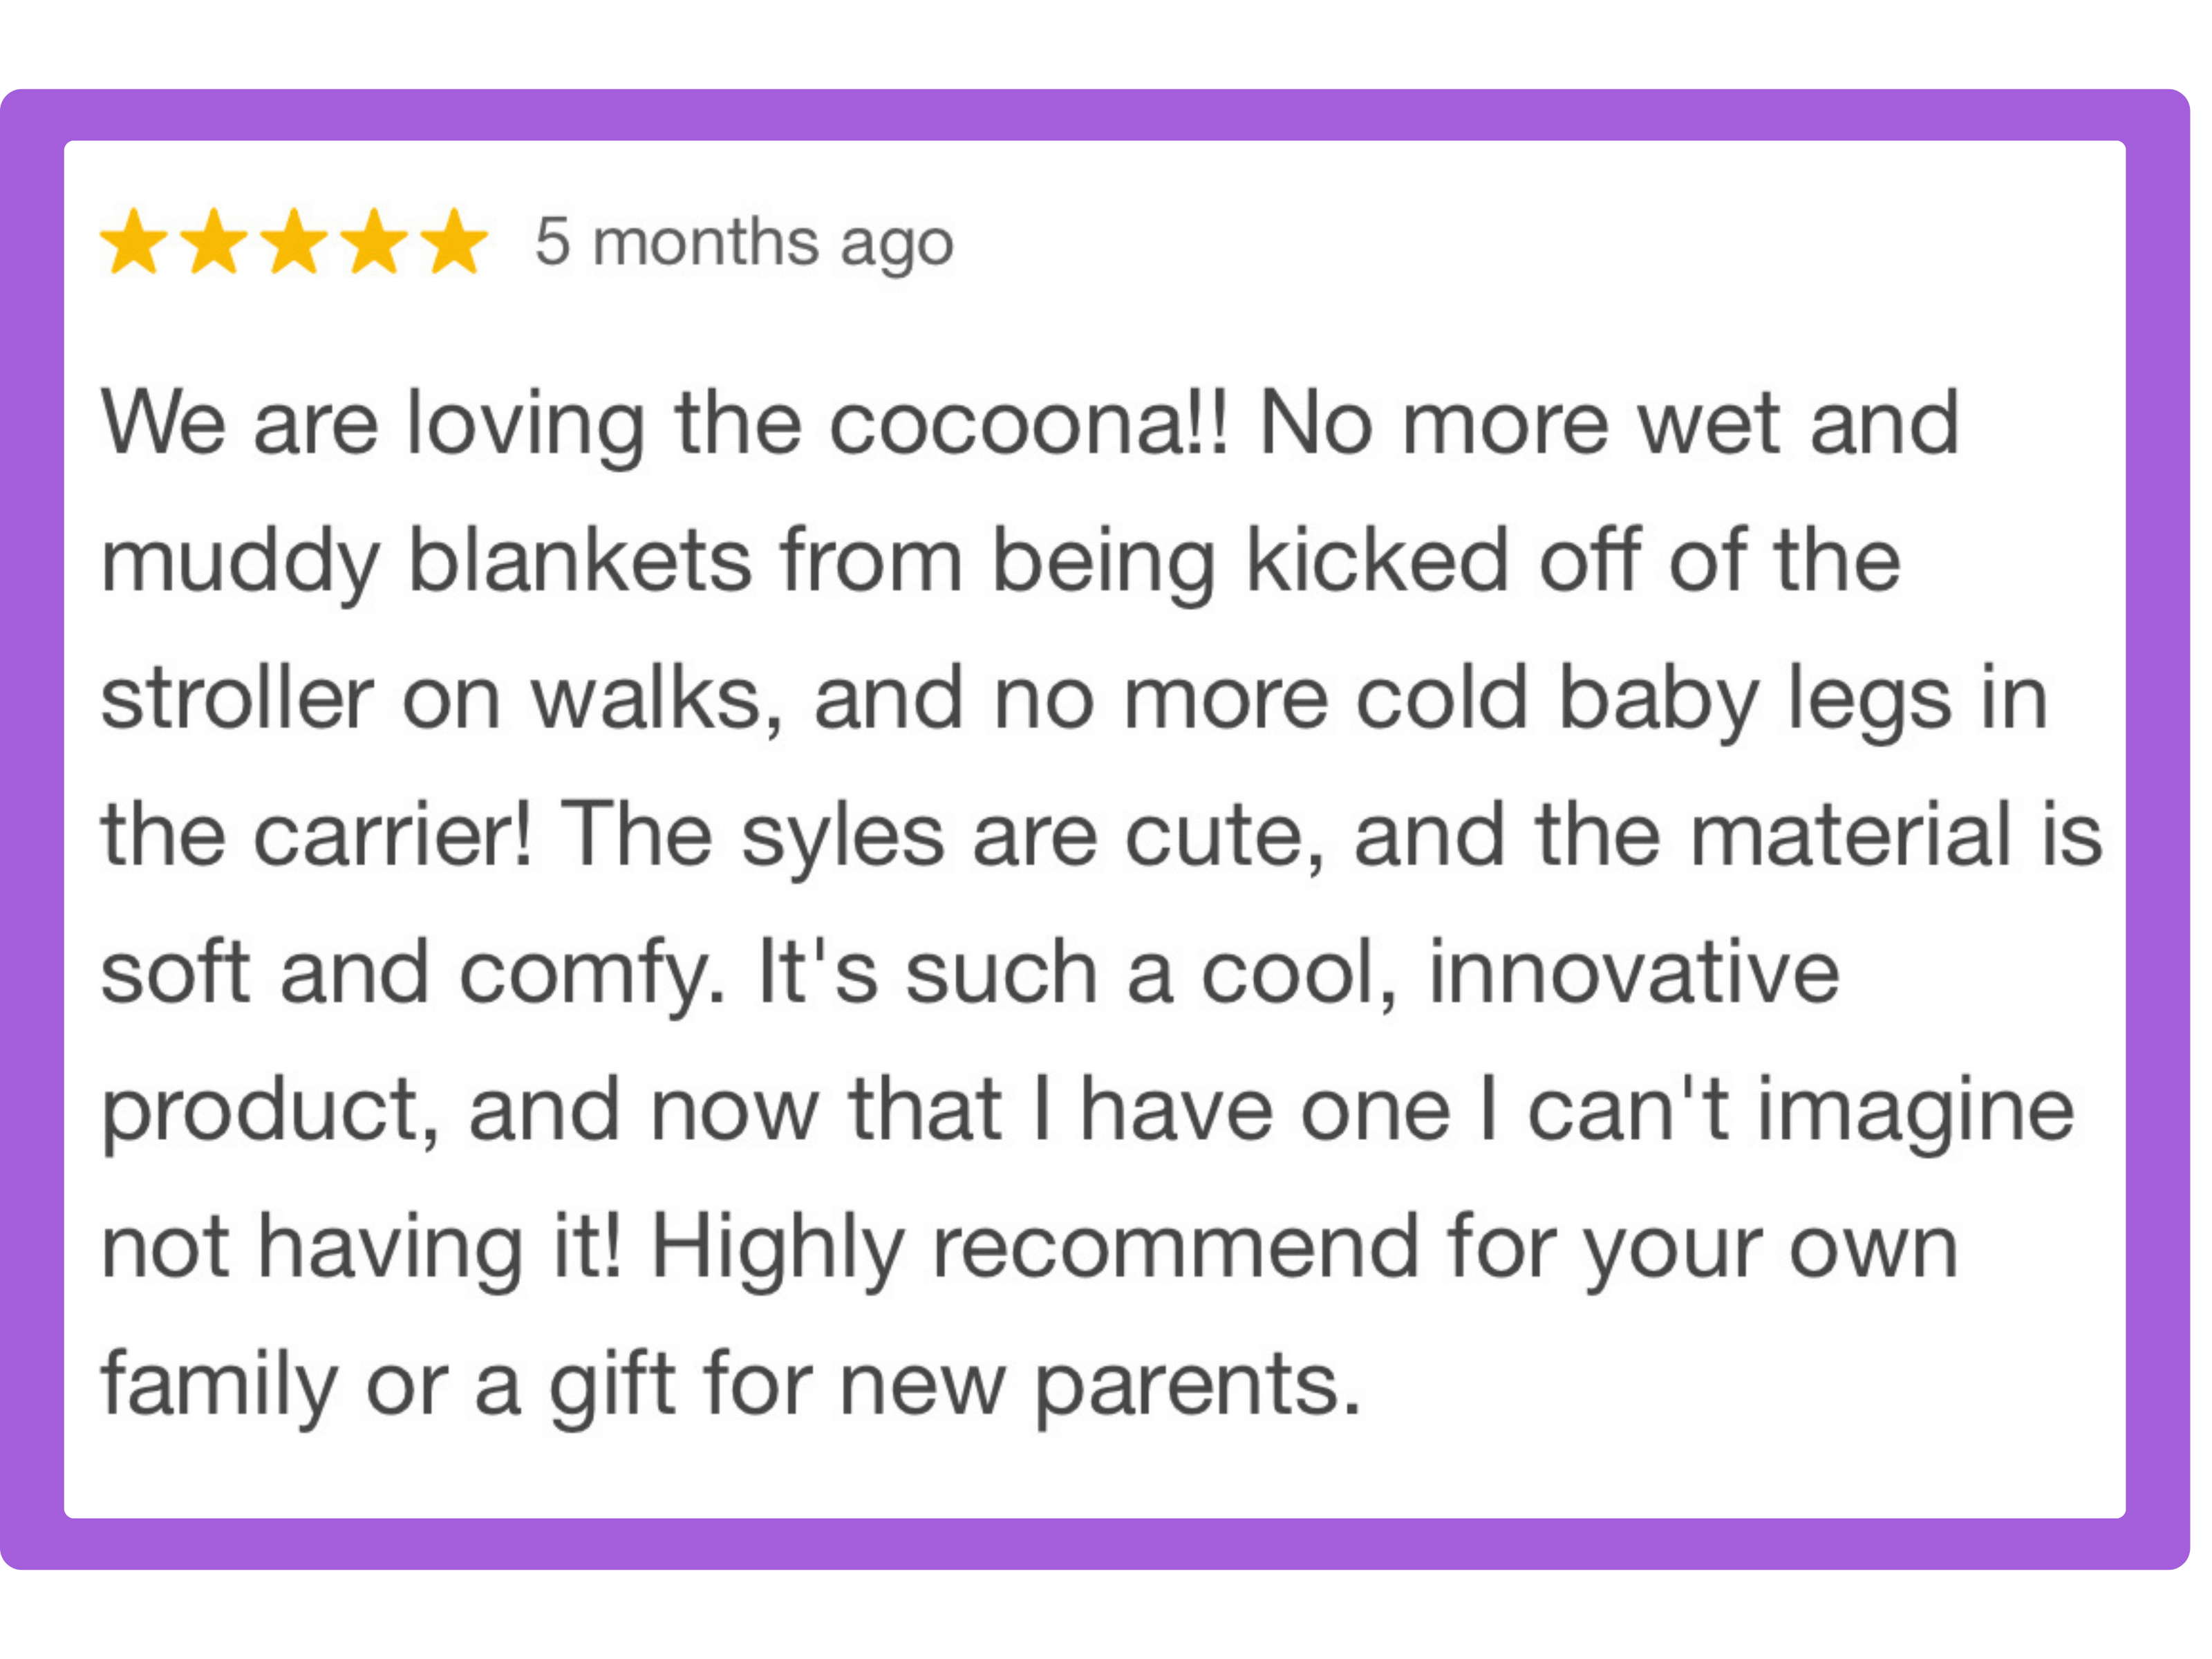Click the word "innovative" in the review
This screenshot has width=2212, height=1659.
point(1633,972)
